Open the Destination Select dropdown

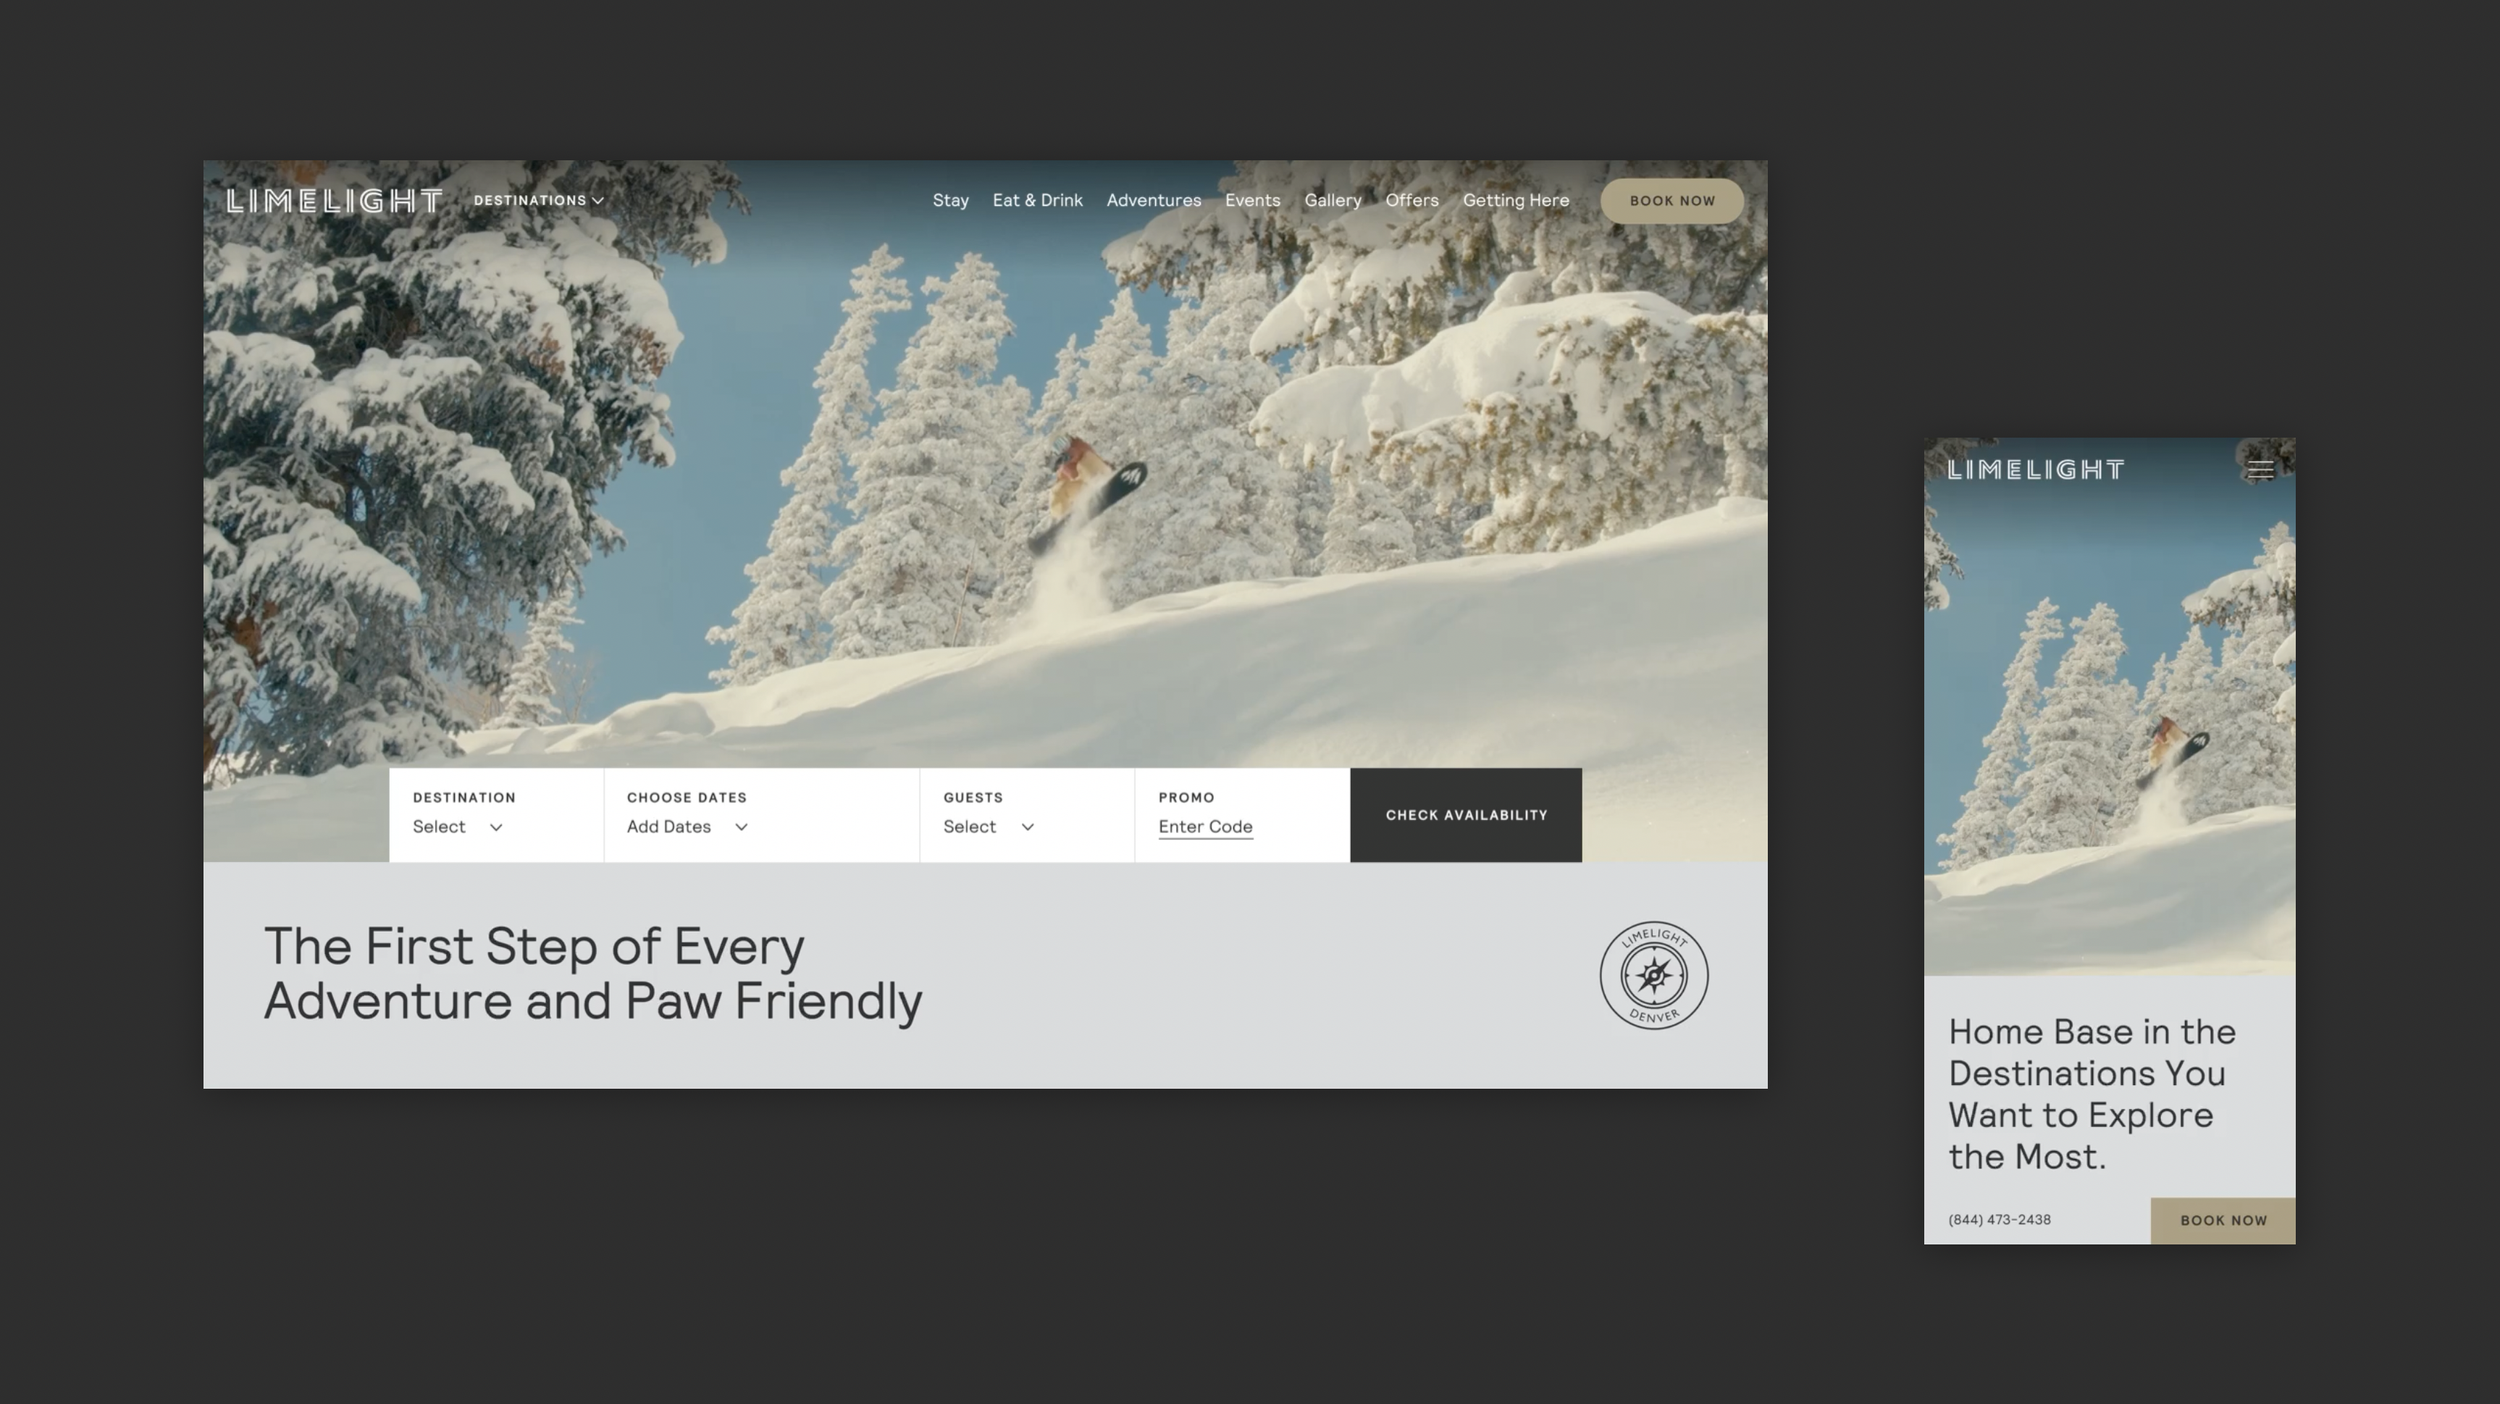point(458,827)
